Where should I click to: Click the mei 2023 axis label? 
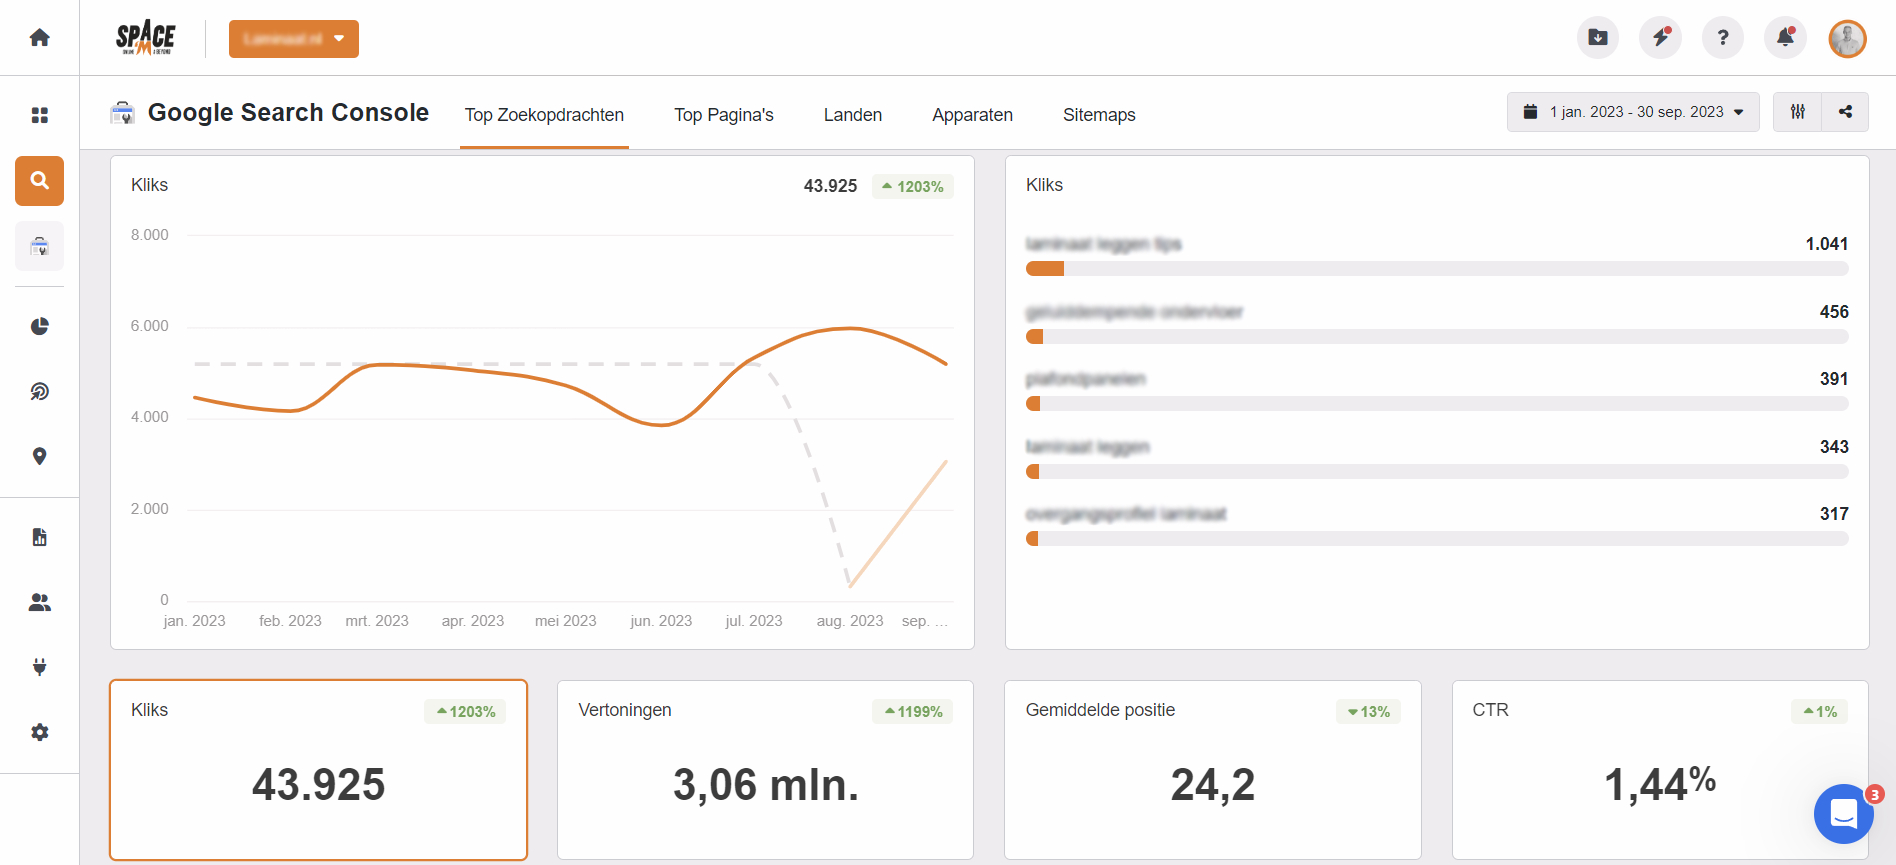click(566, 621)
